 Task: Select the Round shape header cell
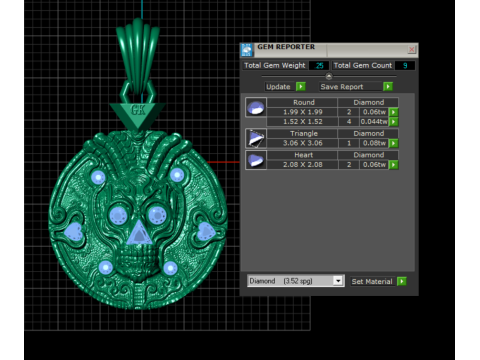[302, 102]
